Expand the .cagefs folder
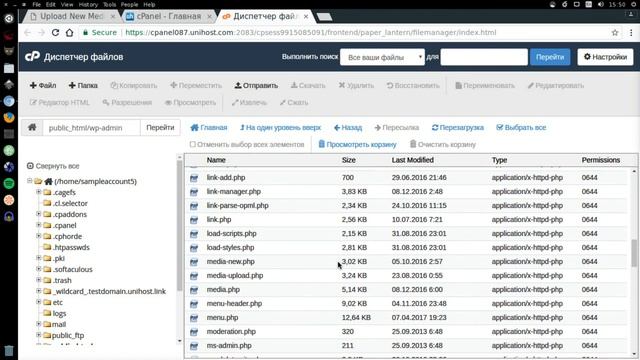The width and height of the screenshot is (640, 360). tap(38, 192)
